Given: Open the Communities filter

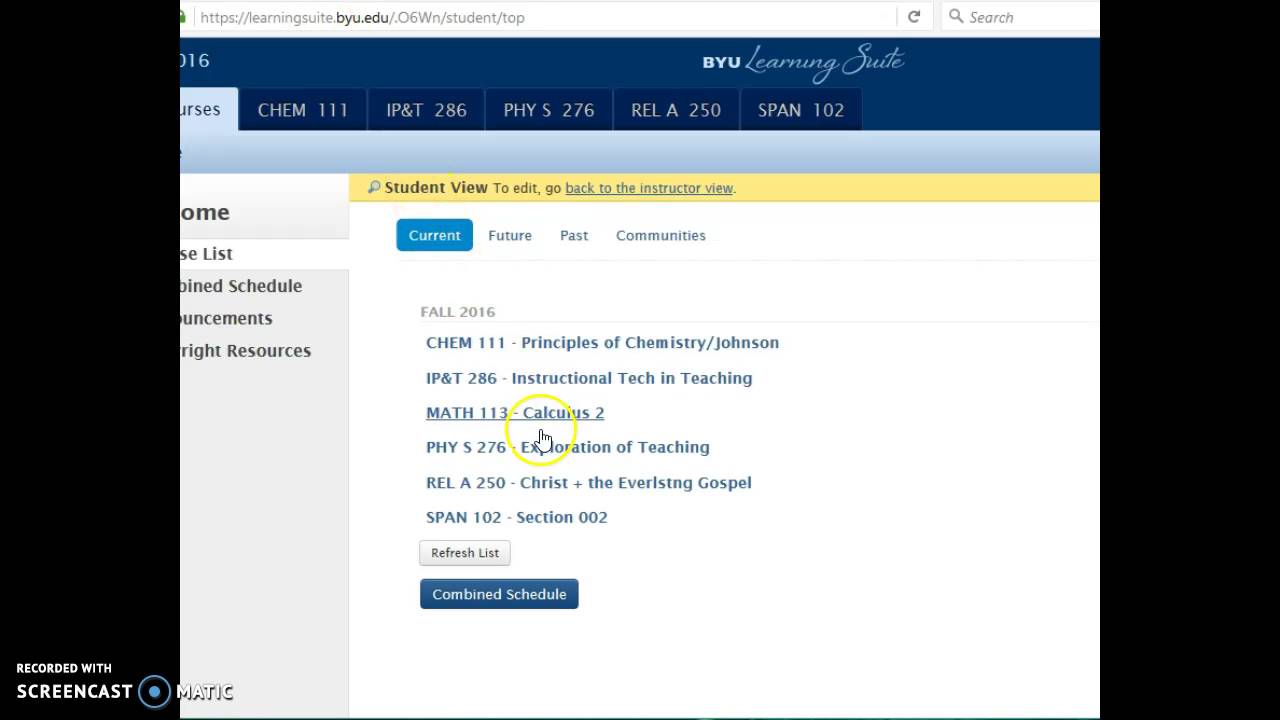Looking at the screenshot, I should (x=661, y=235).
